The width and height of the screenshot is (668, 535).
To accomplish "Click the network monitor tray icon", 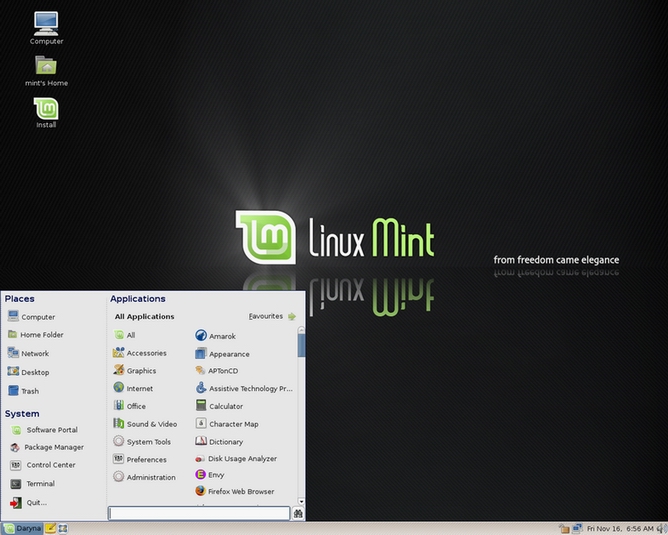I will pos(577,528).
